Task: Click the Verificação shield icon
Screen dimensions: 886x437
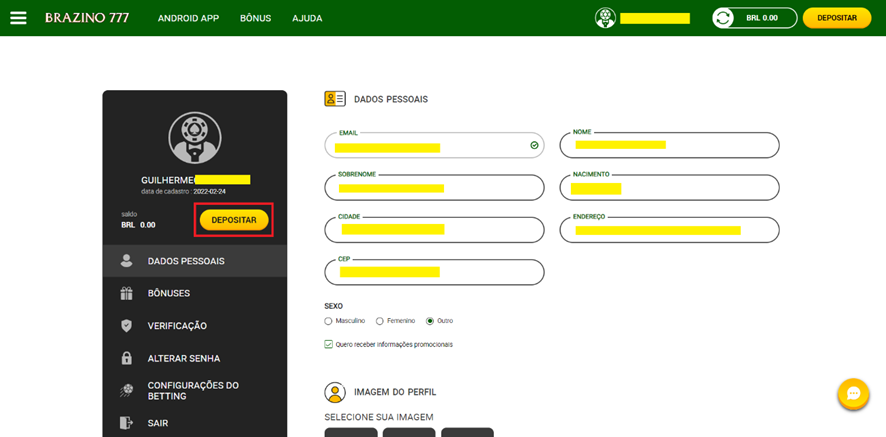Action: tap(126, 326)
